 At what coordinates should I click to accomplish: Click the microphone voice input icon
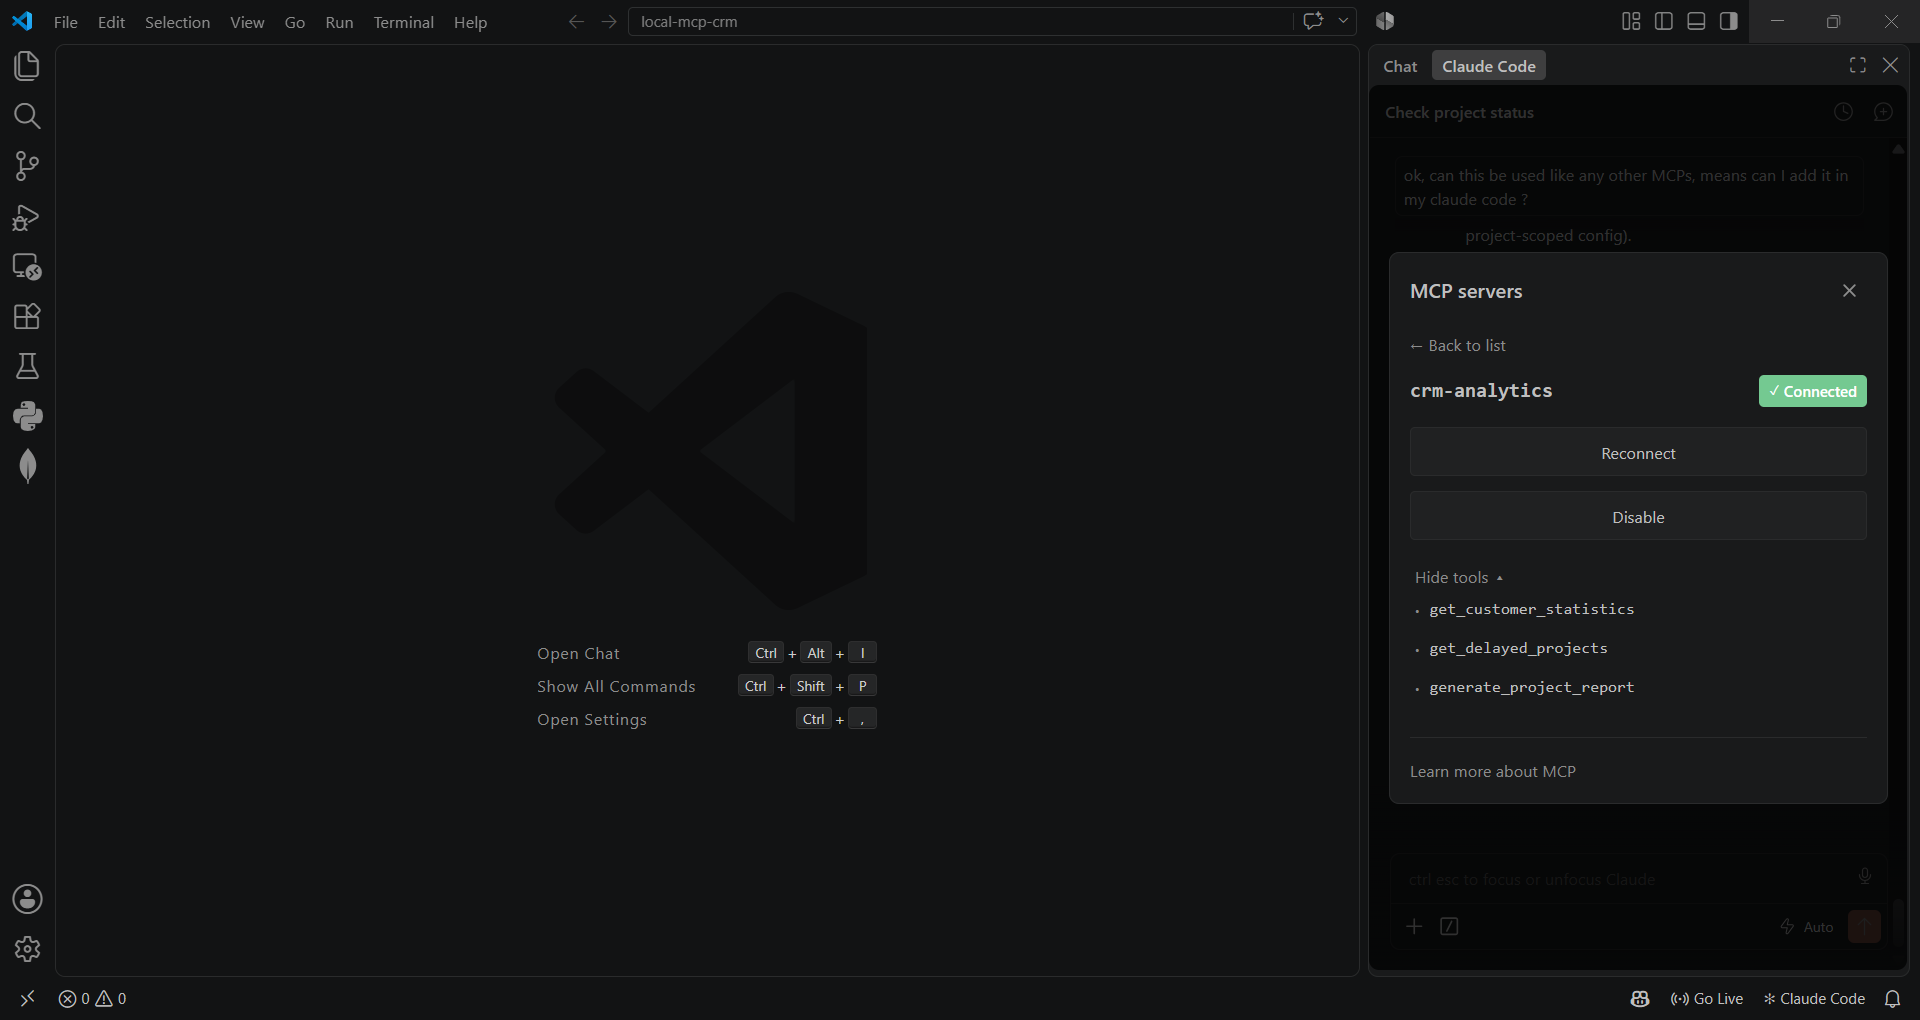pyautogui.click(x=1864, y=877)
